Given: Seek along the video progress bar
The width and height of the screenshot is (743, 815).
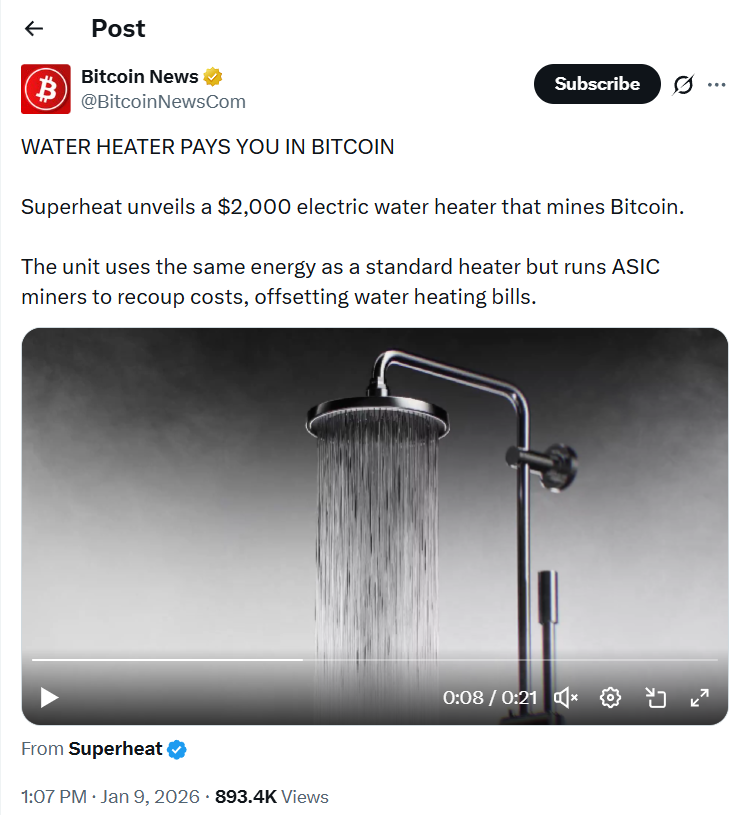Looking at the screenshot, I should pos(374,660).
